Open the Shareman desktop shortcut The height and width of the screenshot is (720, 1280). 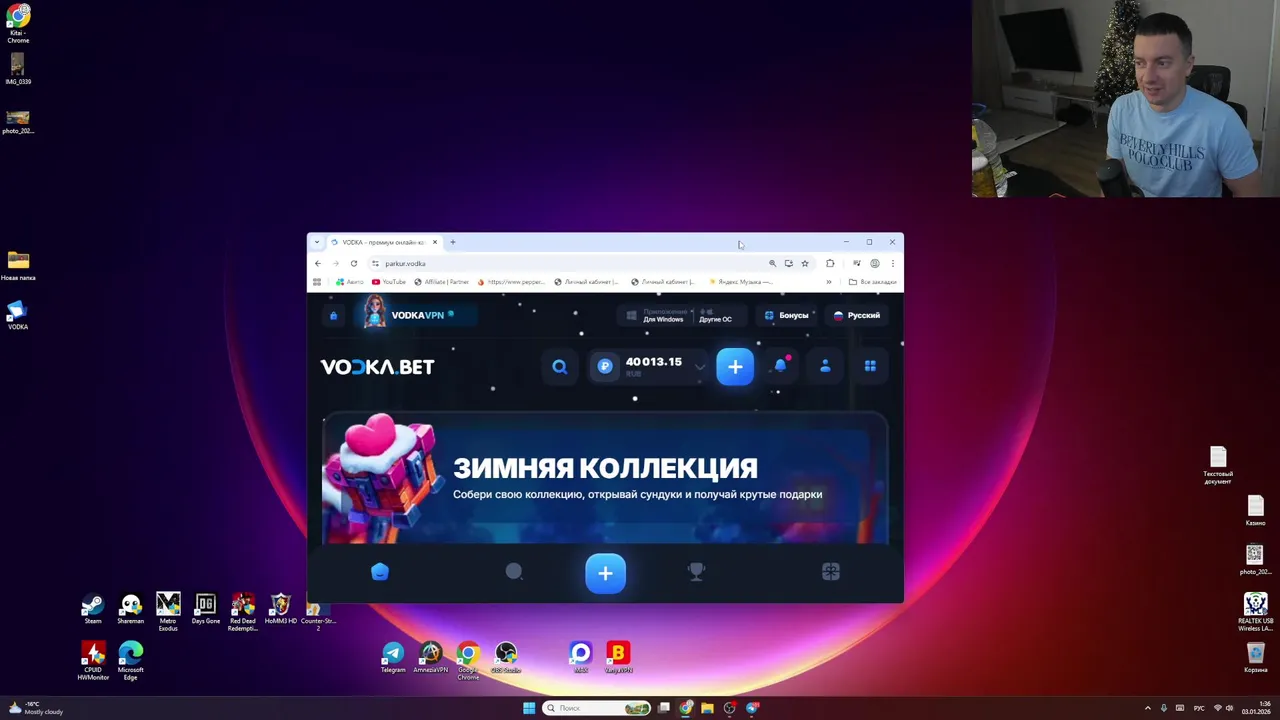tap(130, 609)
